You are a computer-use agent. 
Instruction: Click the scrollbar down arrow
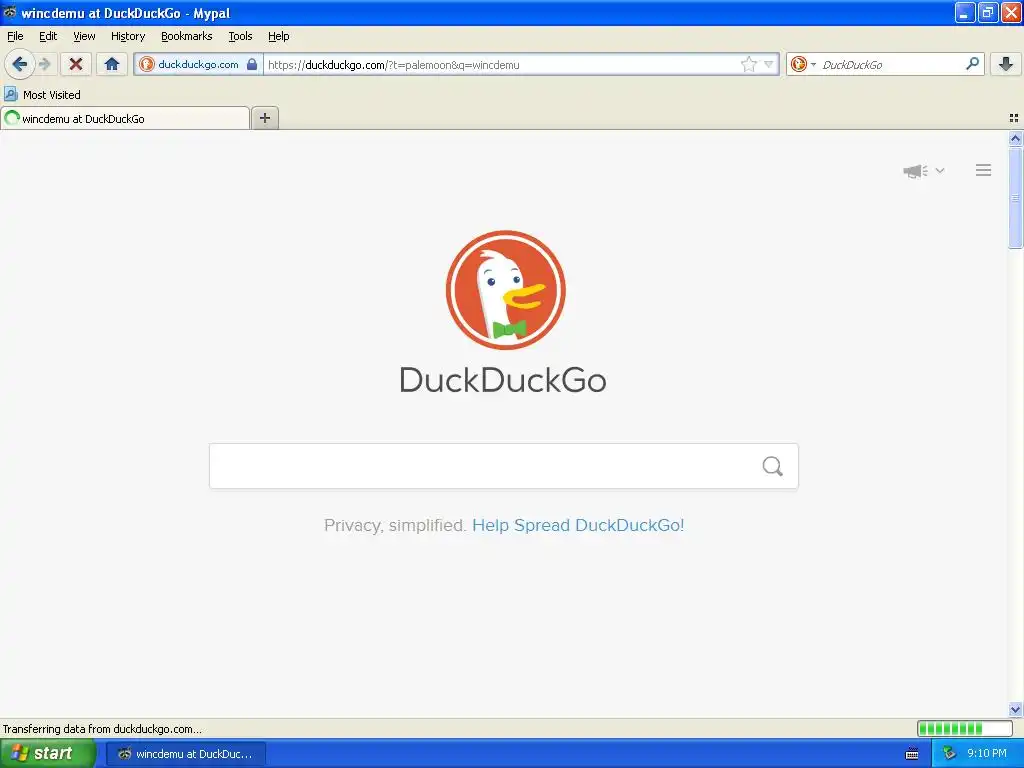coord(1015,709)
